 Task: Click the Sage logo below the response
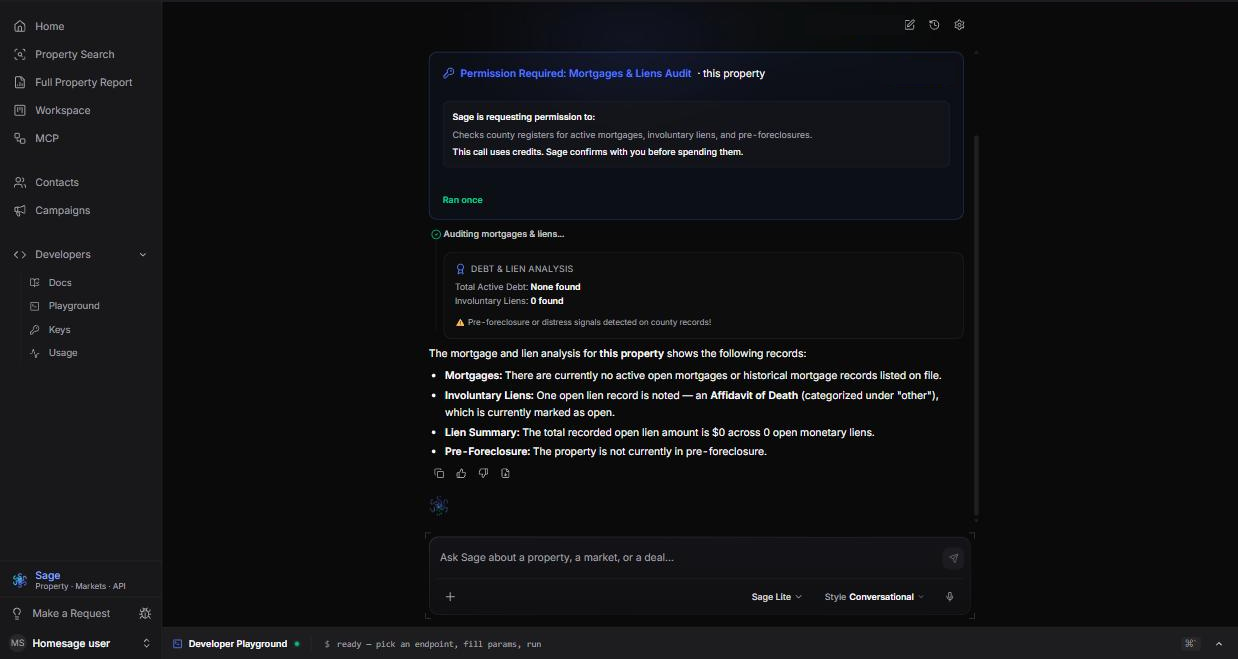(x=439, y=506)
